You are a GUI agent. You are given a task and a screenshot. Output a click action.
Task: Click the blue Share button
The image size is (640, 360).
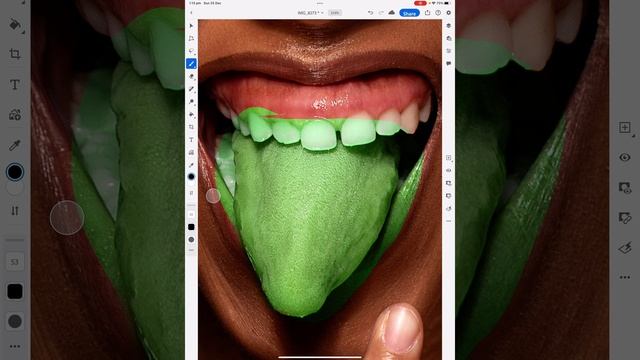point(409,13)
